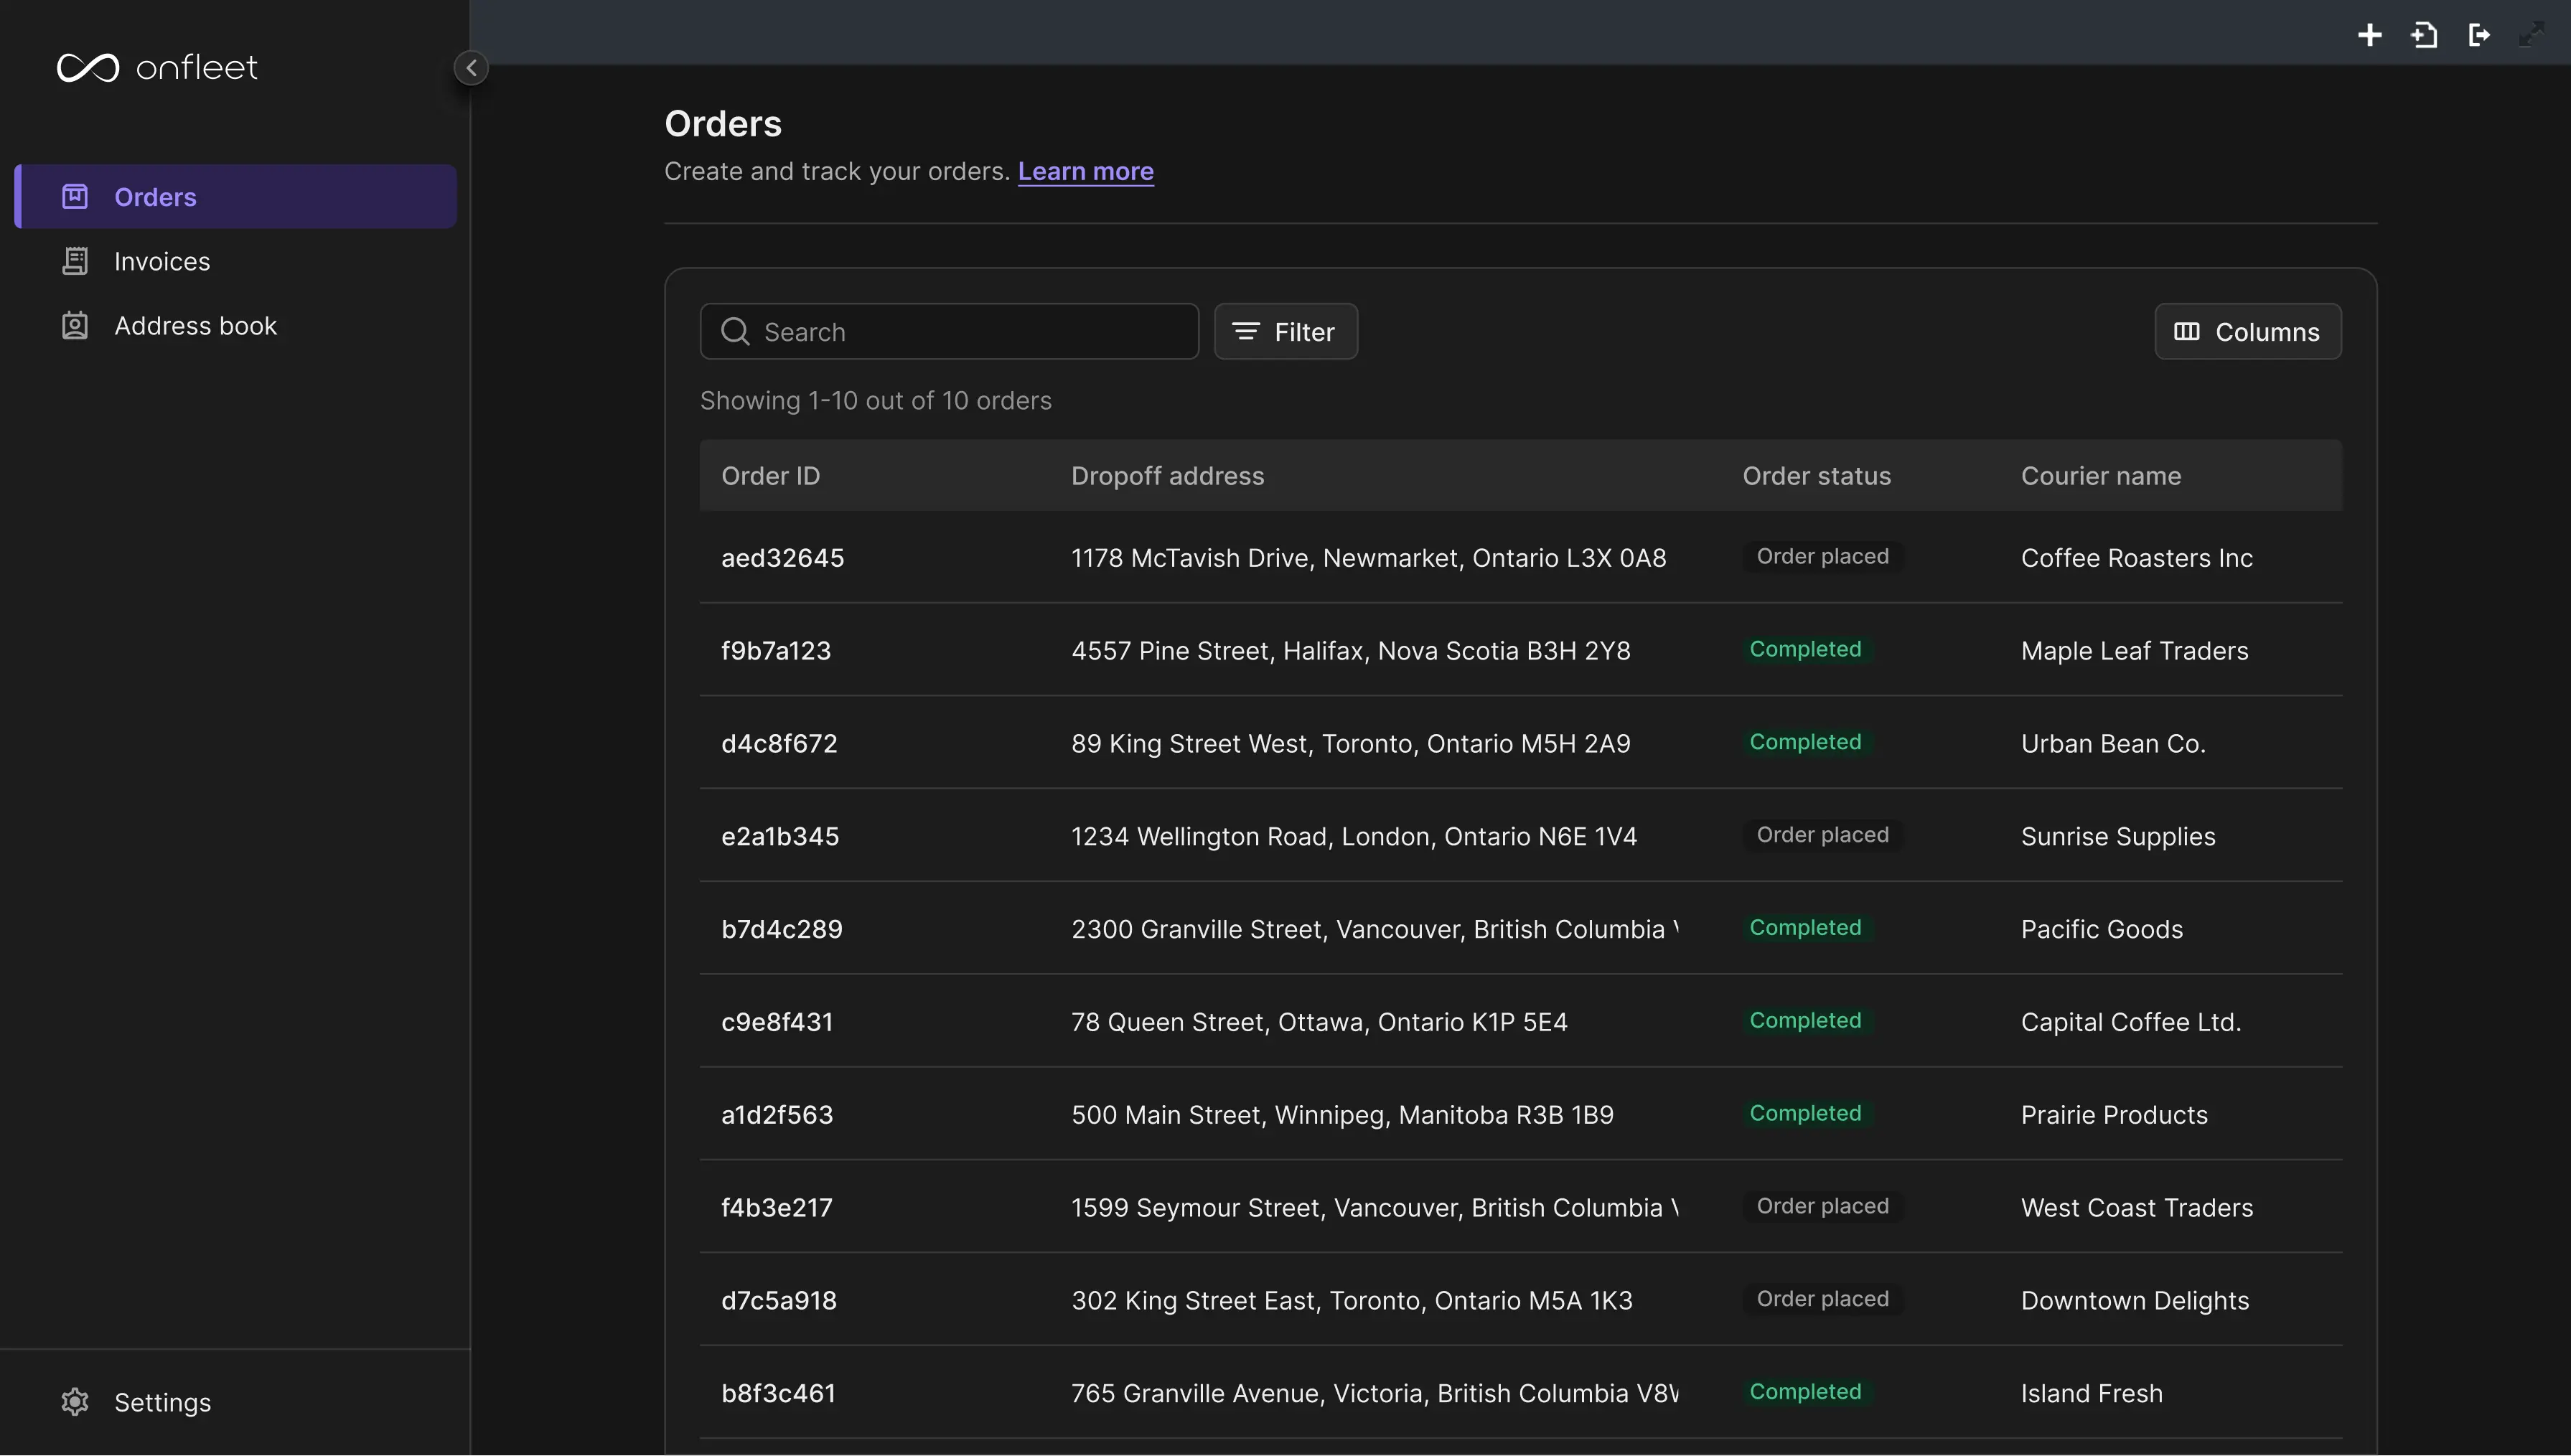
Task: Click Completed badge for Urban Bean Co.
Action: pos(1806,743)
